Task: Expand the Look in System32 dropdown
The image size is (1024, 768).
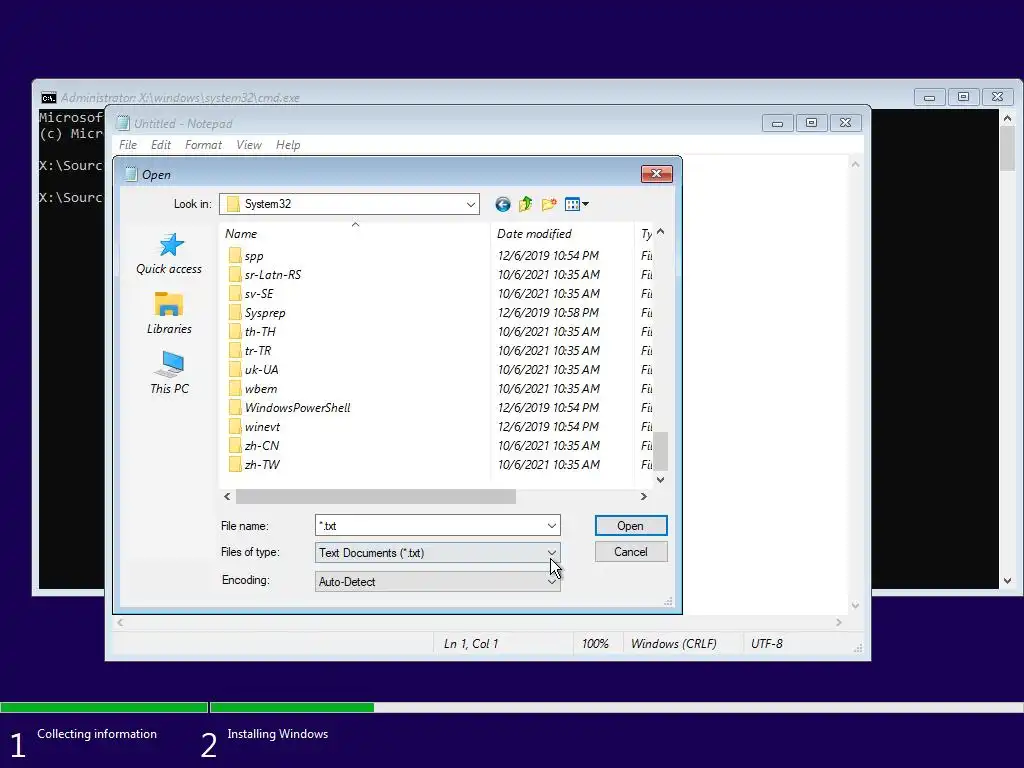Action: coord(471,204)
